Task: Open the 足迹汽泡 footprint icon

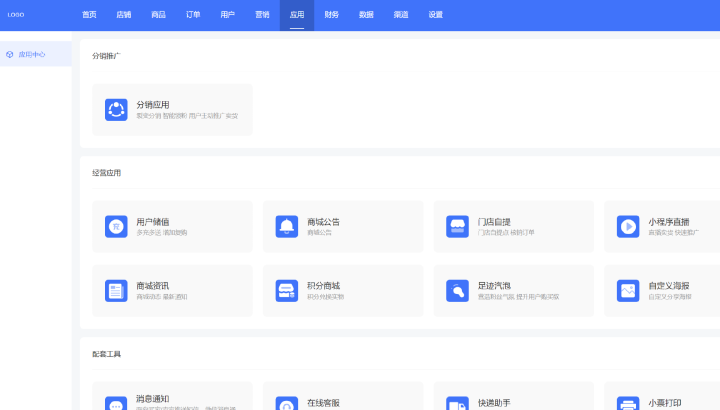Action: pyautogui.click(x=457, y=291)
